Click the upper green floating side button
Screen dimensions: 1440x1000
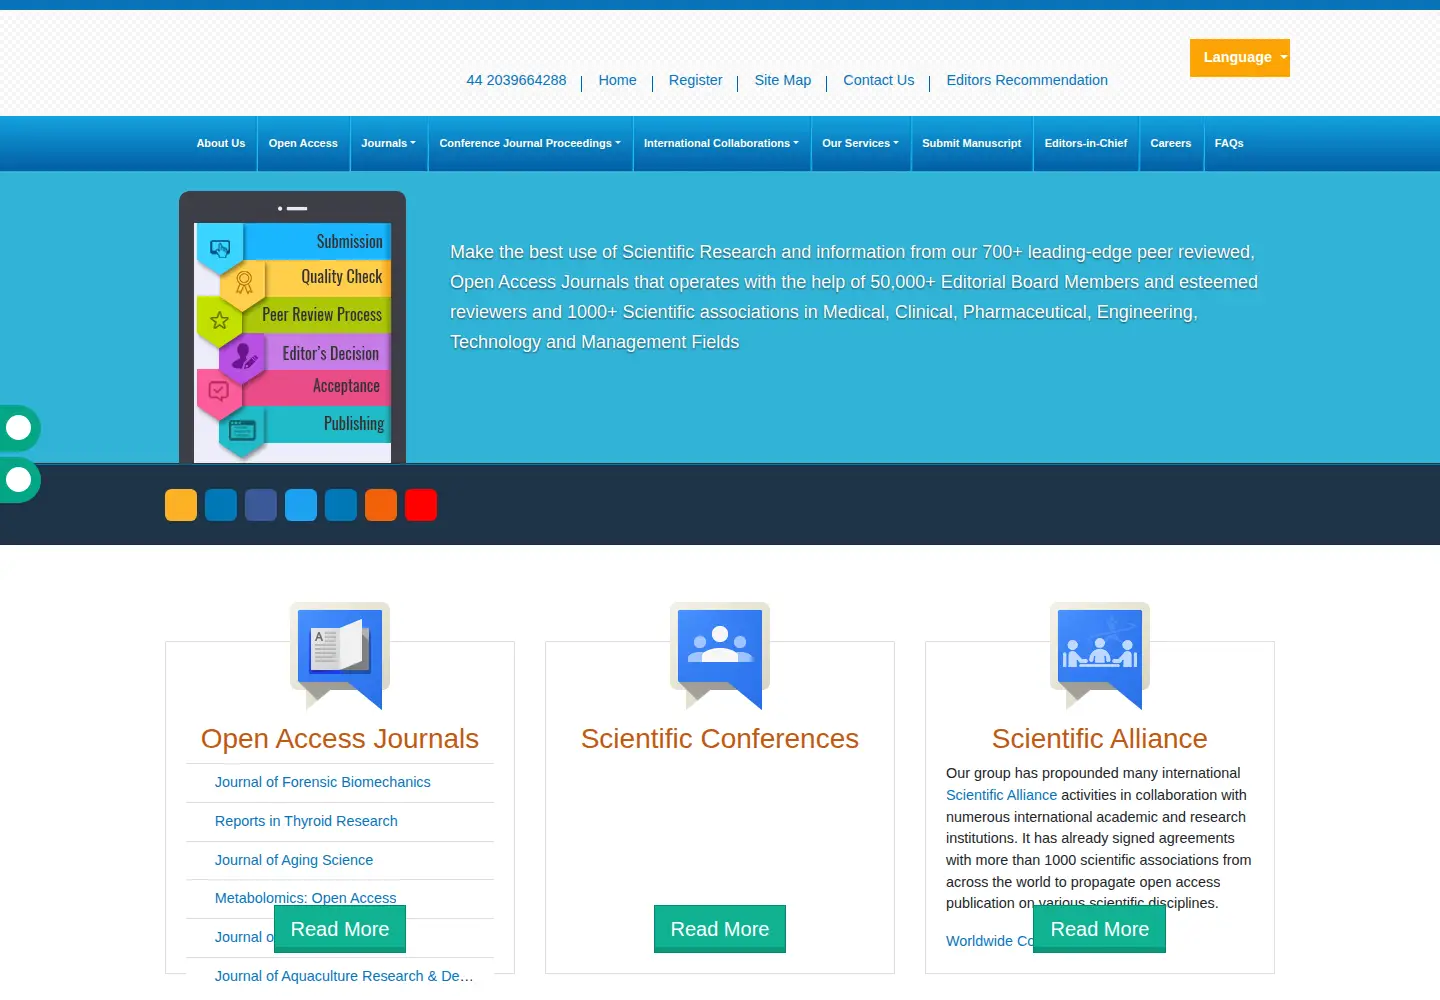tap(19, 428)
